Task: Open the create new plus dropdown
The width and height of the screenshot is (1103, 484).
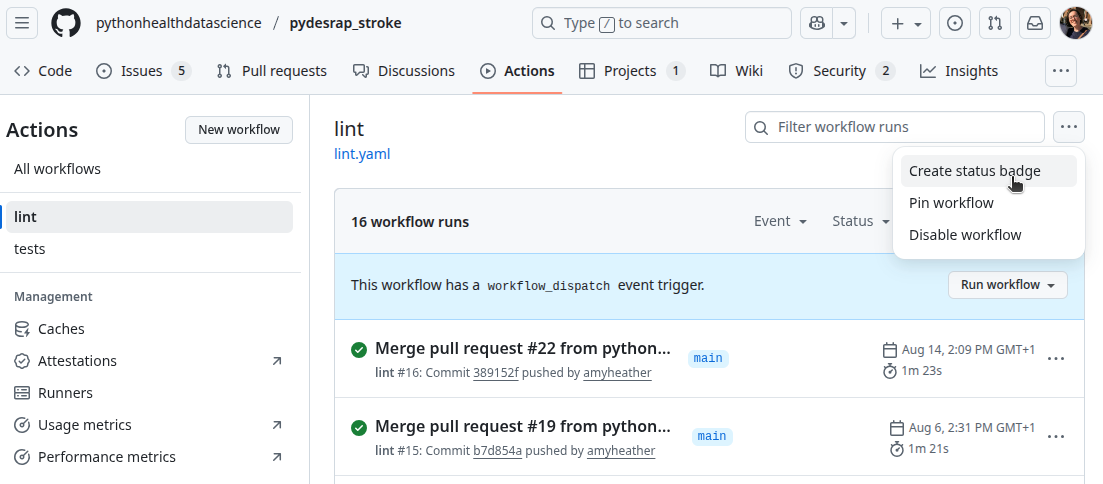Action: coord(906,23)
